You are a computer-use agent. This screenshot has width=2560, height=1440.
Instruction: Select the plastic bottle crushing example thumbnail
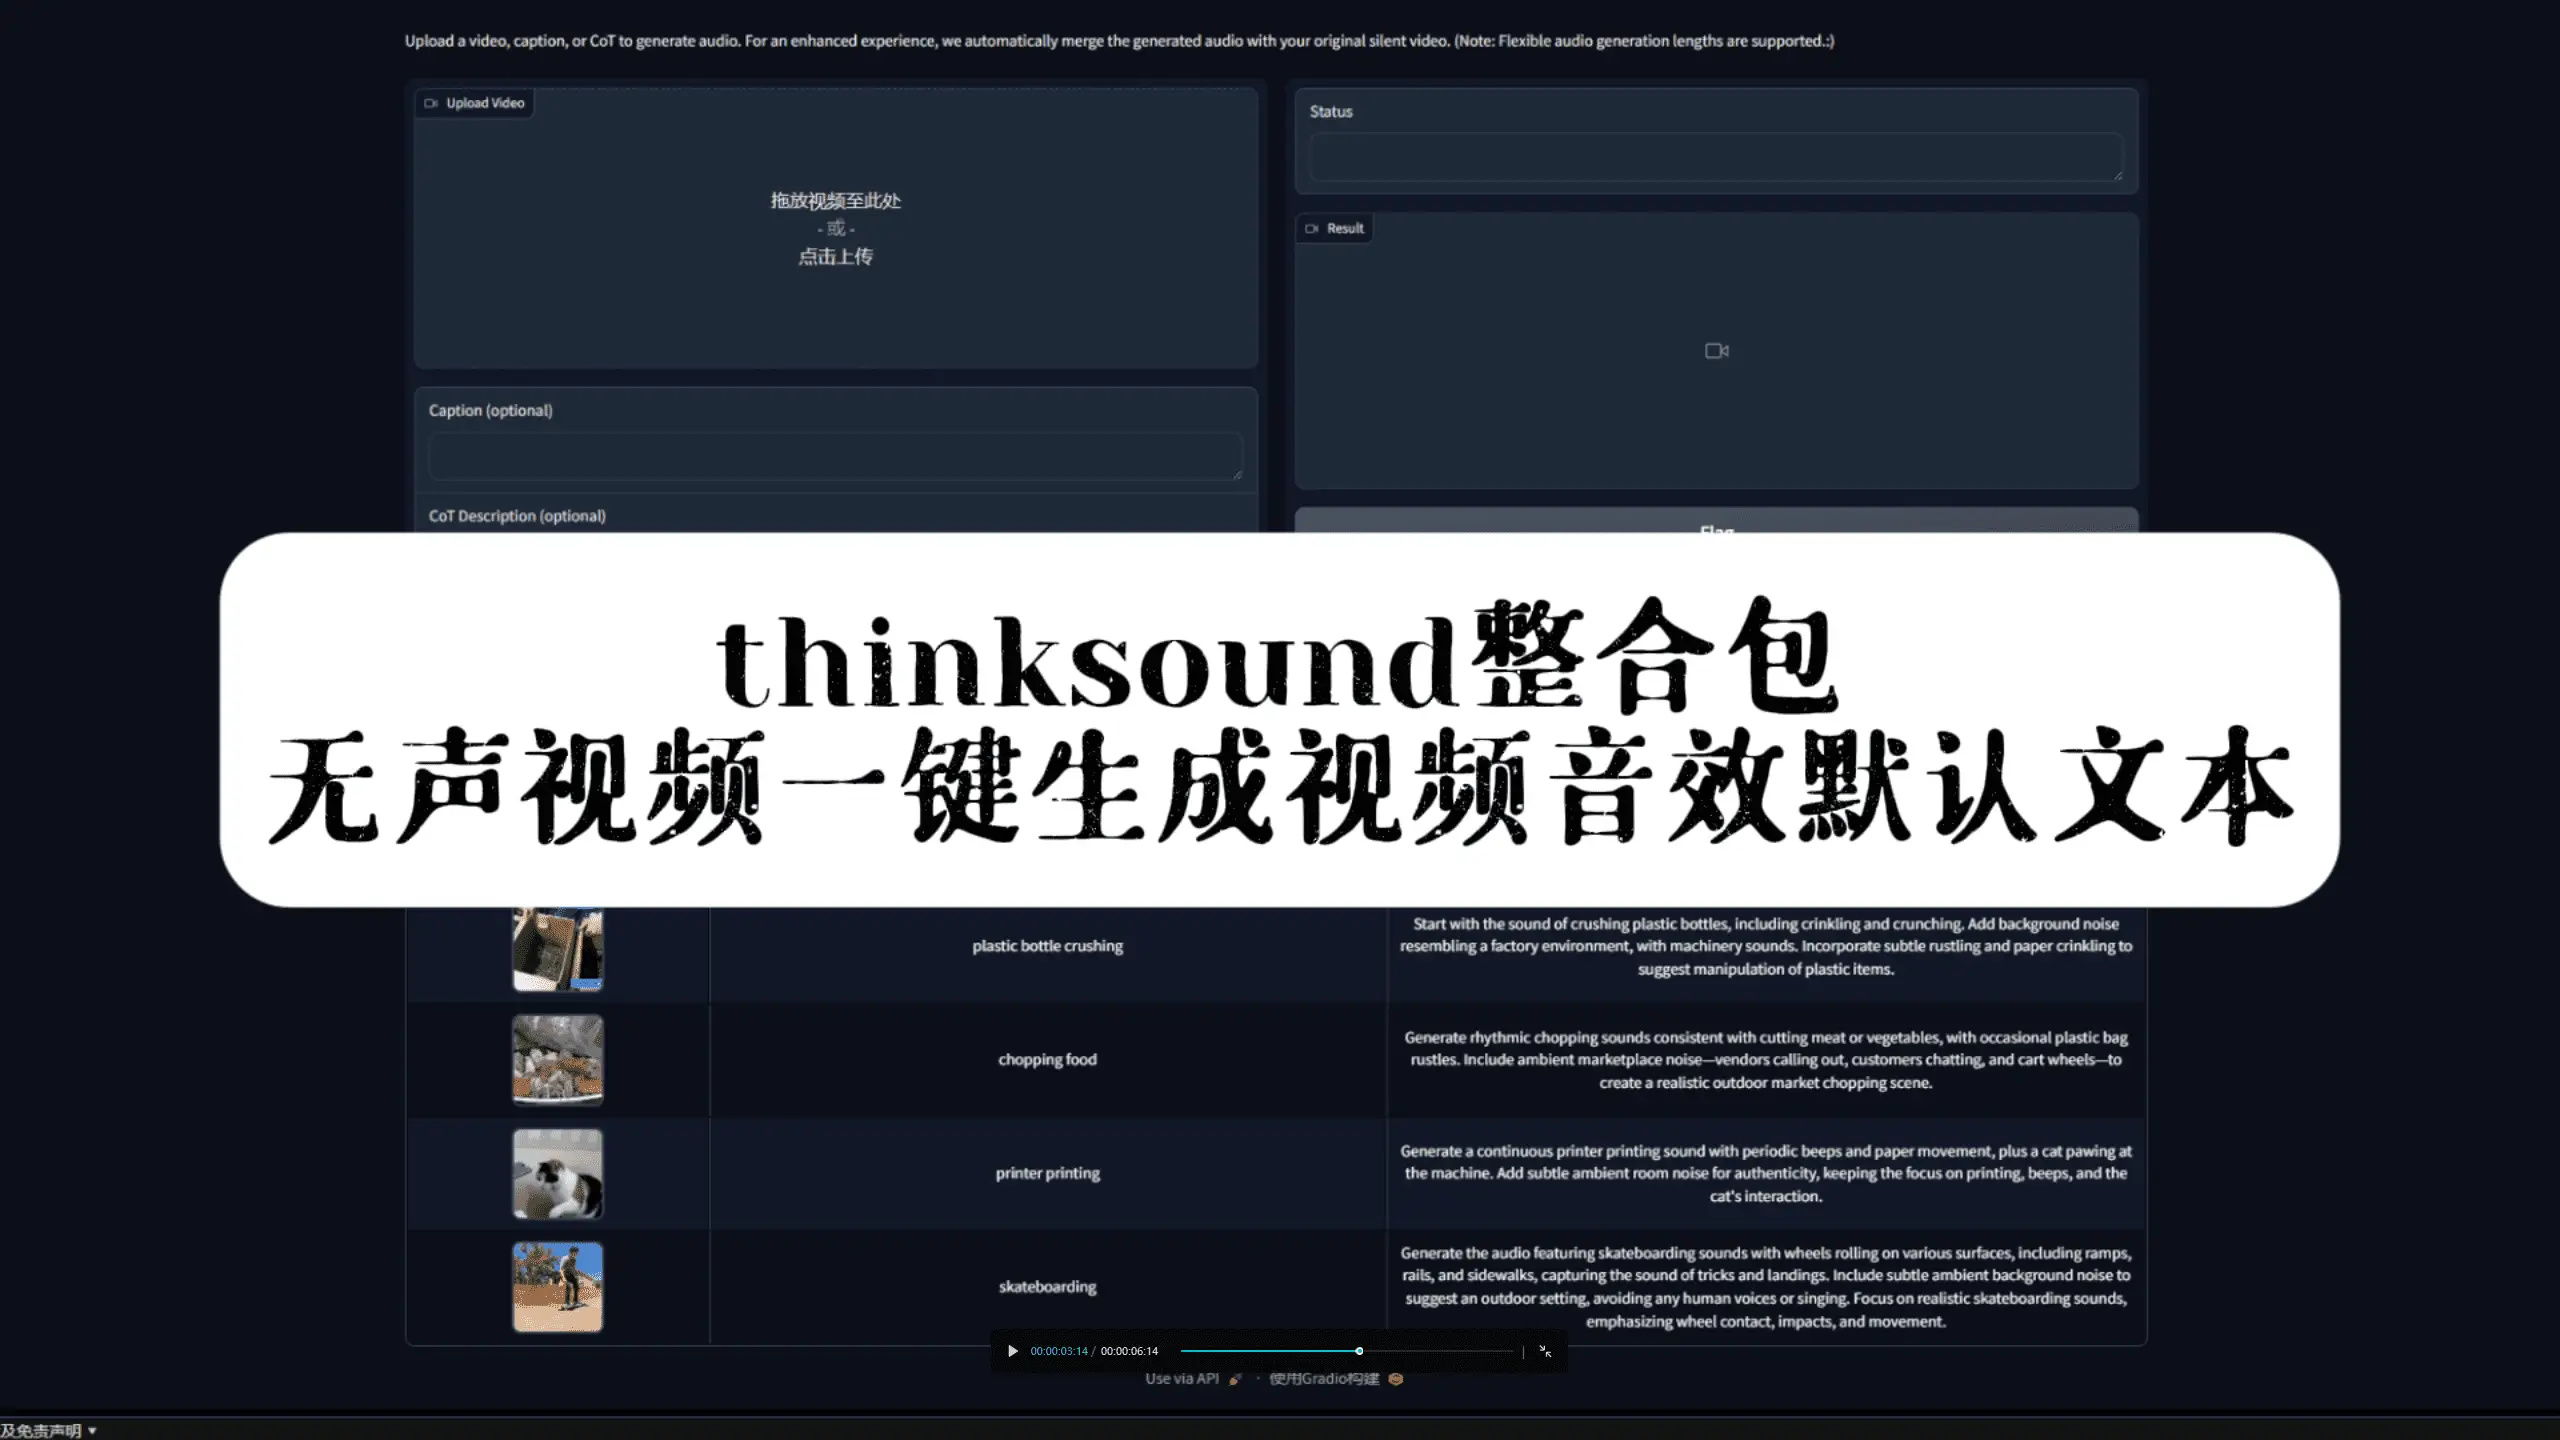click(x=558, y=949)
